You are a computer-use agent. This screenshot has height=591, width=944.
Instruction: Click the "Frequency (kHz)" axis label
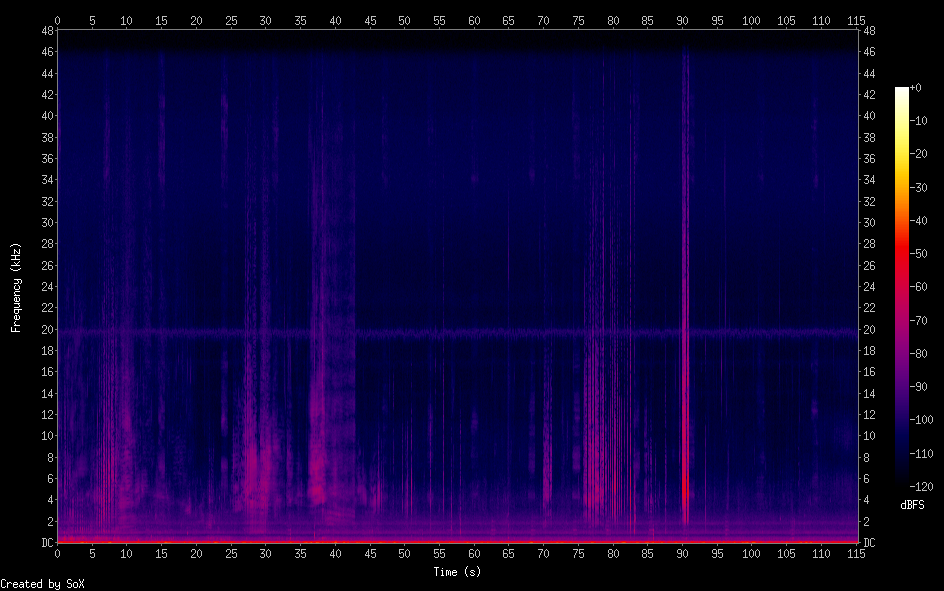16,286
